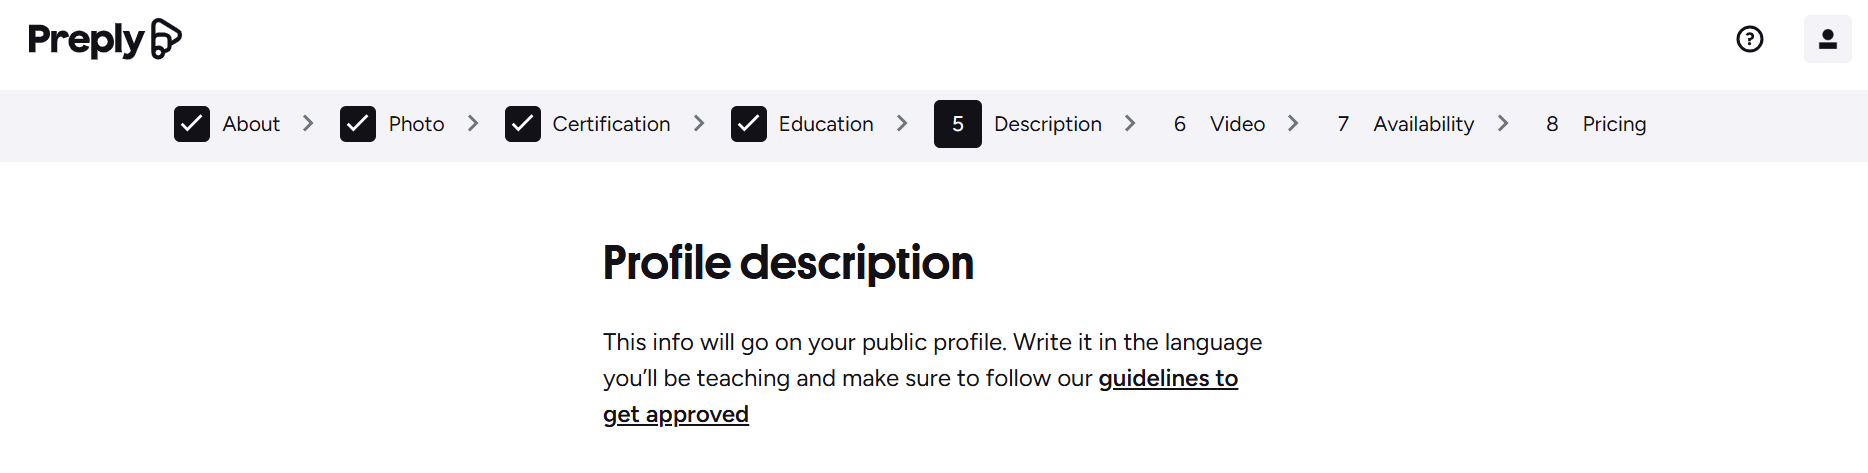Click the Certification step checkmark icon

(523, 124)
